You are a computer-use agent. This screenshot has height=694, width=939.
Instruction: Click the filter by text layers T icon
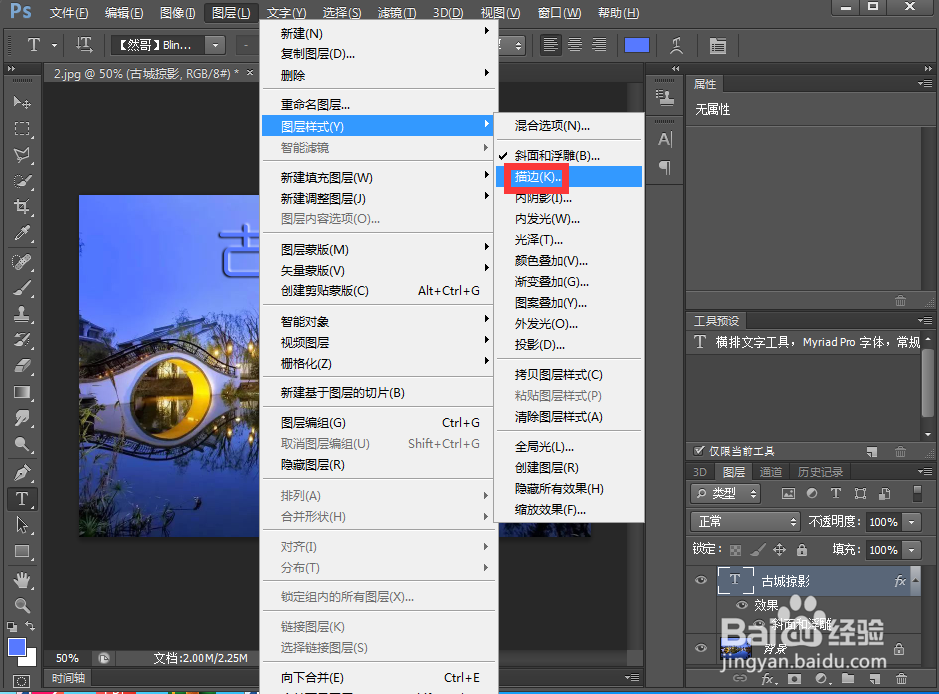click(x=836, y=493)
